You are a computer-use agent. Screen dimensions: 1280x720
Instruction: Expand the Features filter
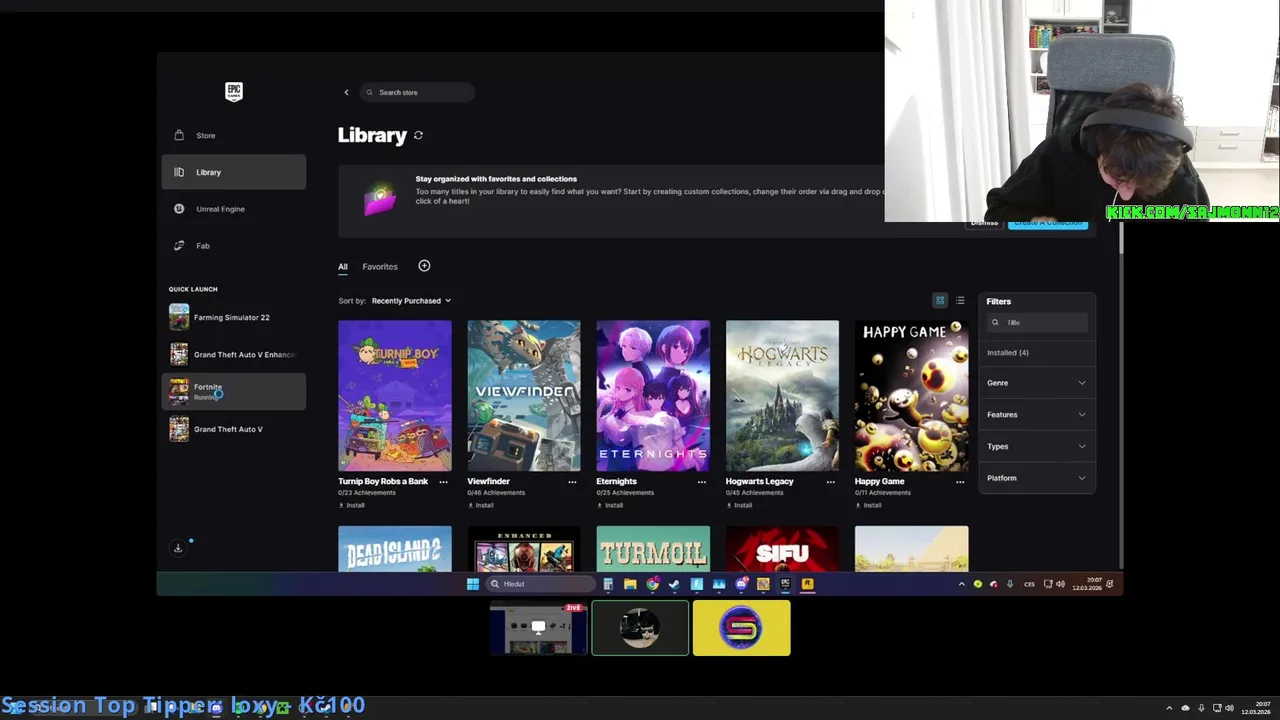[x=1037, y=415]
